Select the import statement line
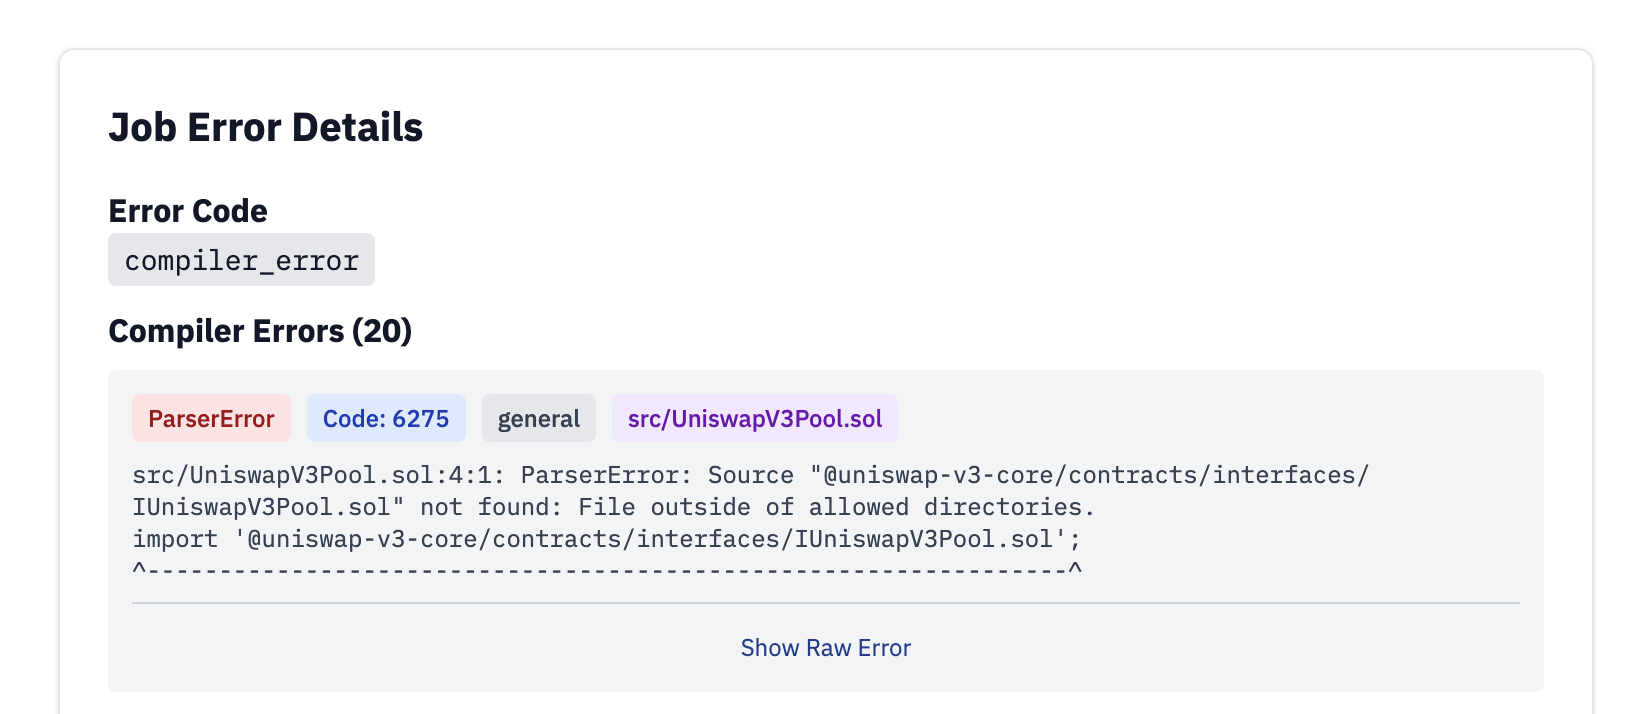The width and height of the screenshot is (1638, 714). click(607, 539)
